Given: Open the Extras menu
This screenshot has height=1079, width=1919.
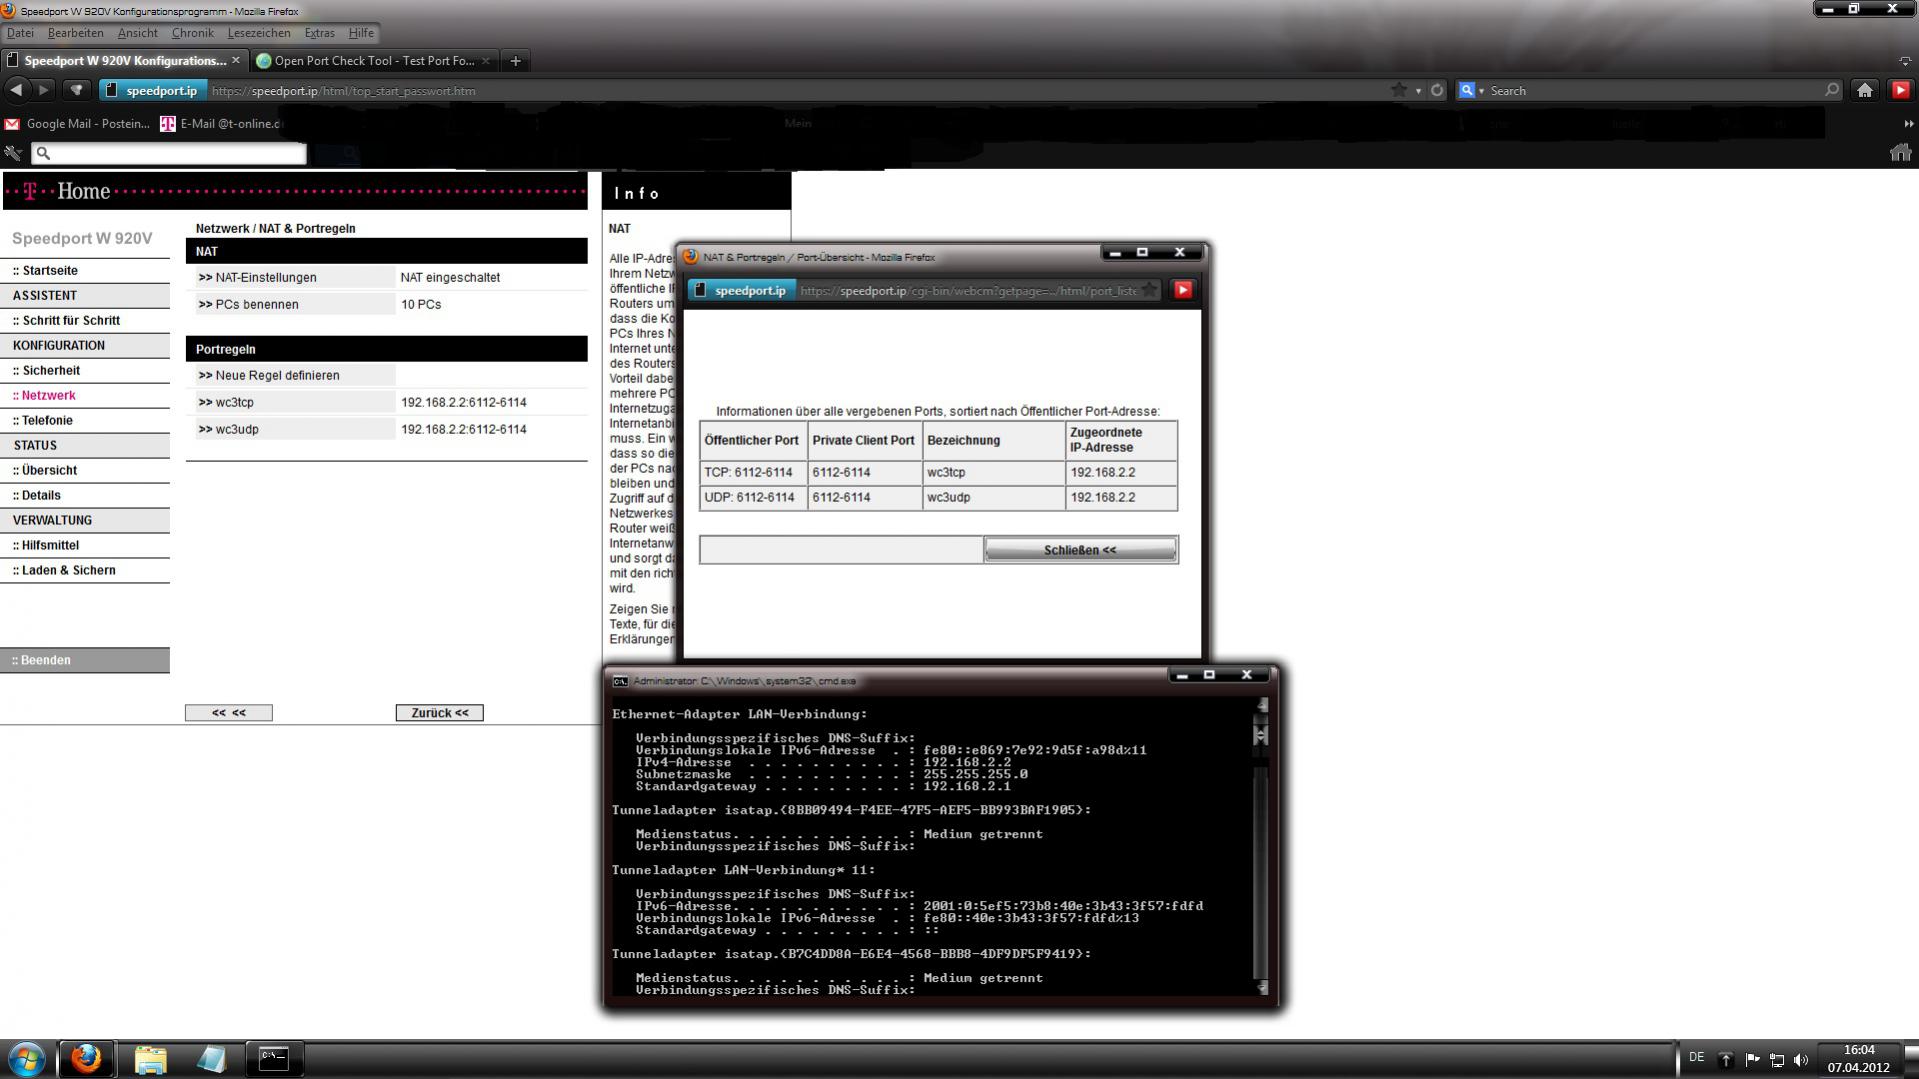Looking at the screenshot, I should point(320,33).
